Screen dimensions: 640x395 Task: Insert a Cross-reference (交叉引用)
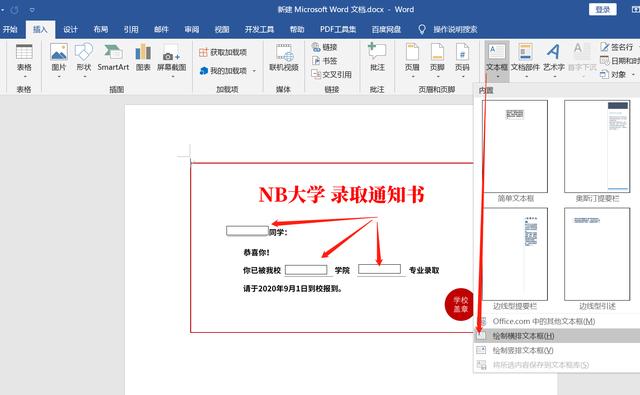[331, 74]
